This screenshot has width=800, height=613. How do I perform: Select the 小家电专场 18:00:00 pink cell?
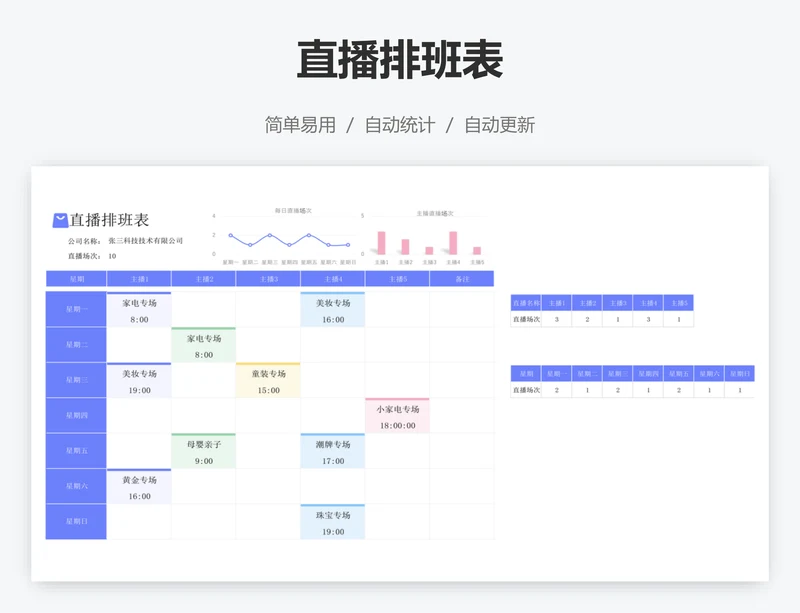397,416
